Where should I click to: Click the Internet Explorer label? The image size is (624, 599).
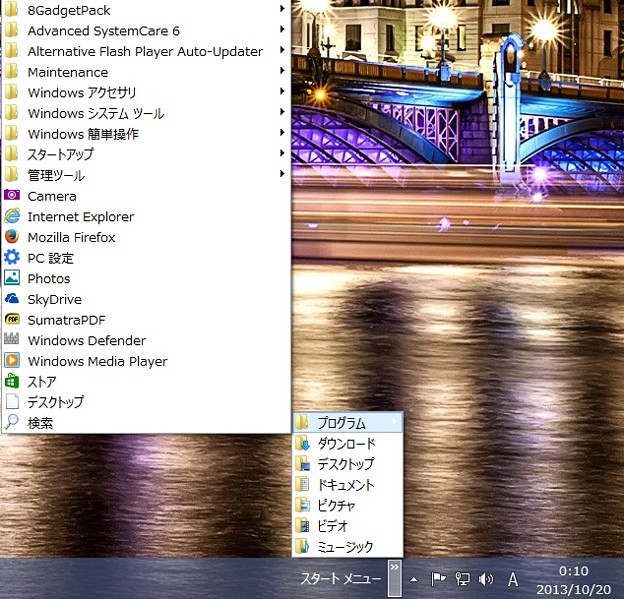81,217
